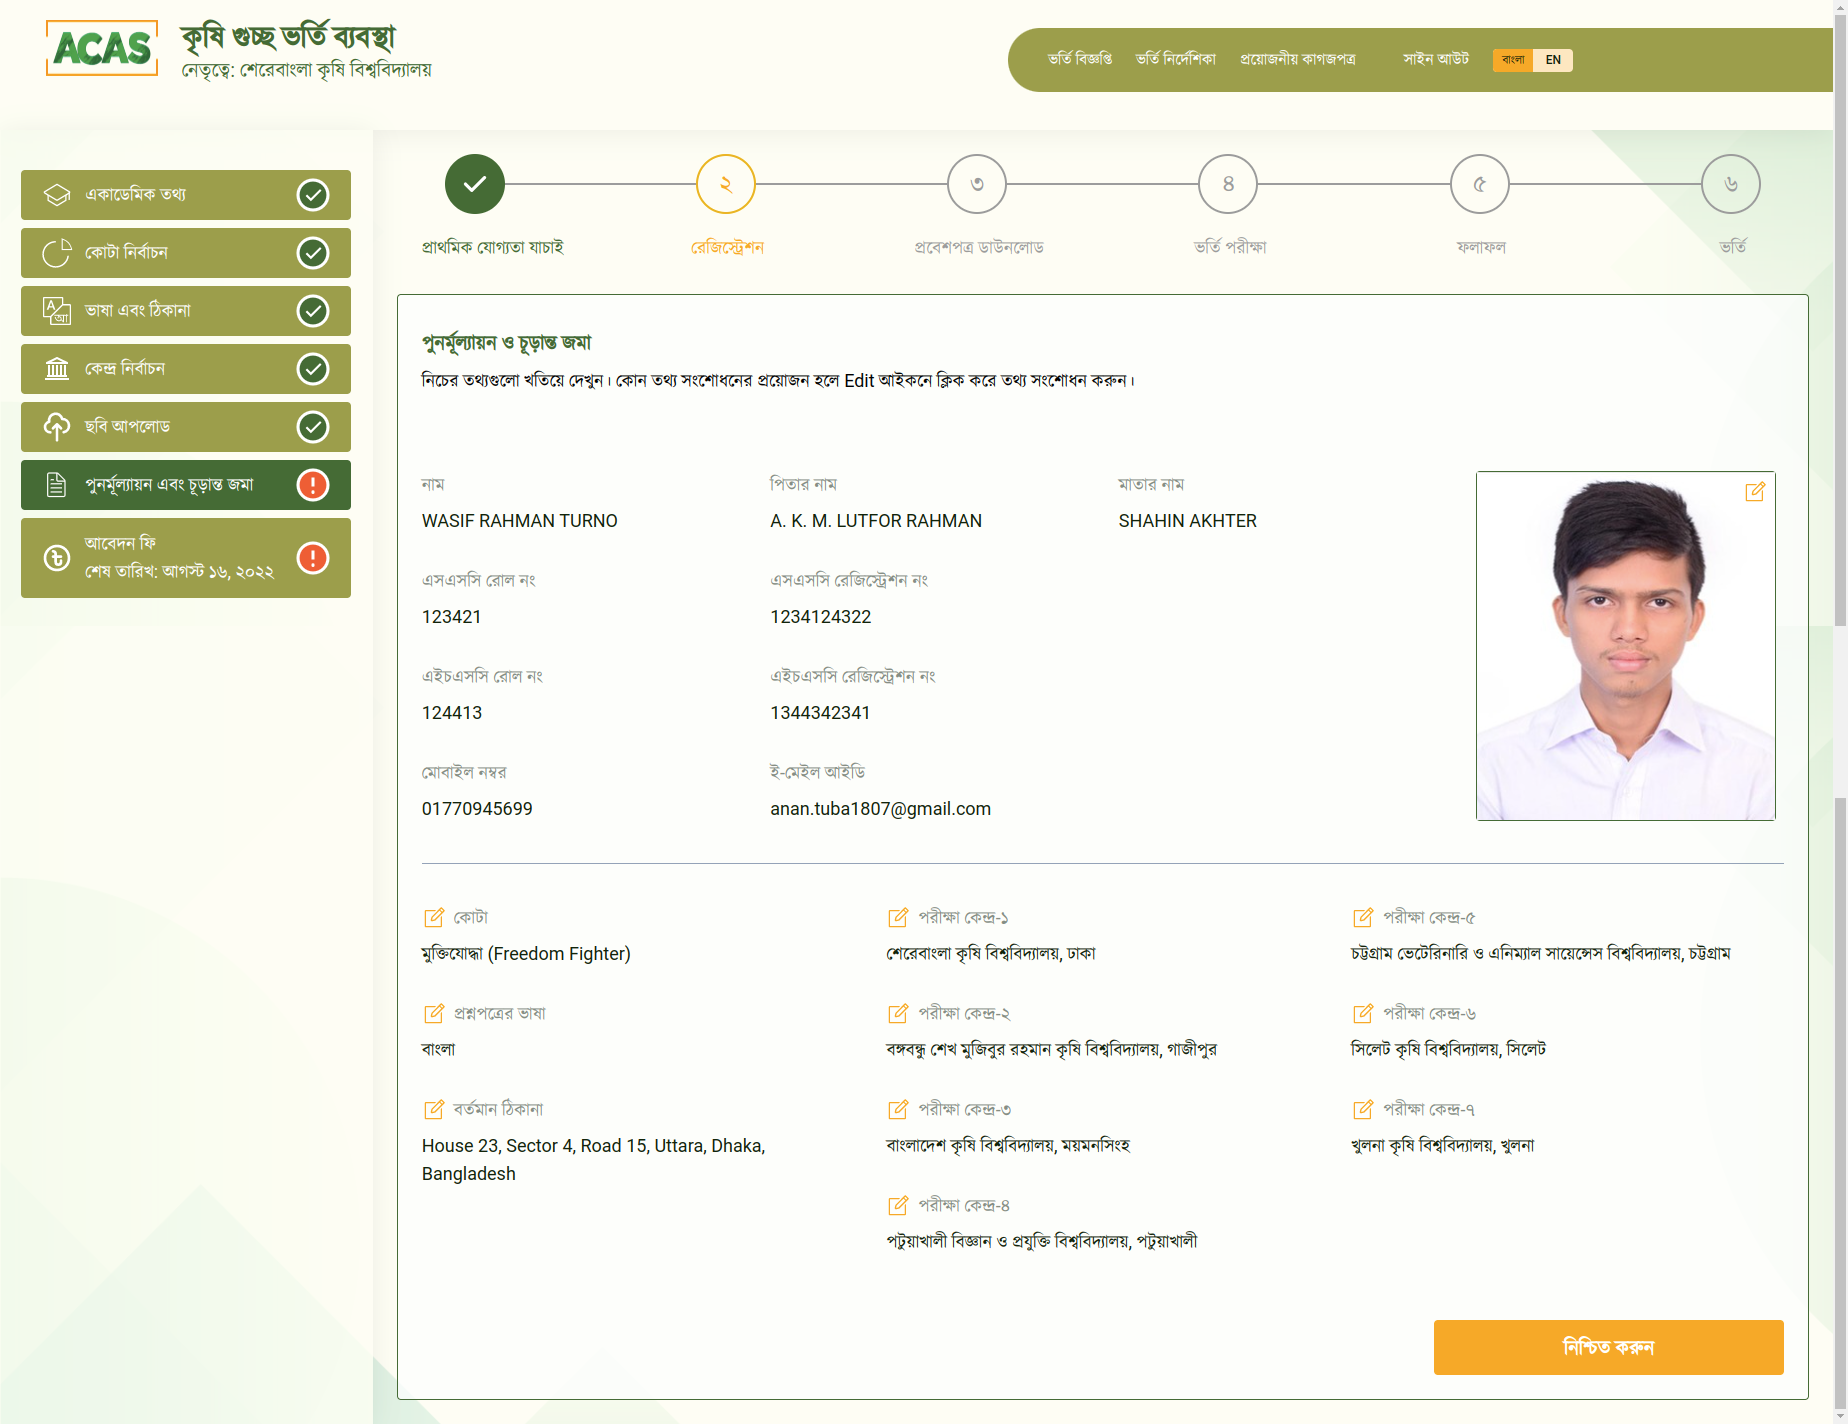Screen dimensions: 1848x1424
Task: Click the ACAS logo
Action: coord(102,48)
